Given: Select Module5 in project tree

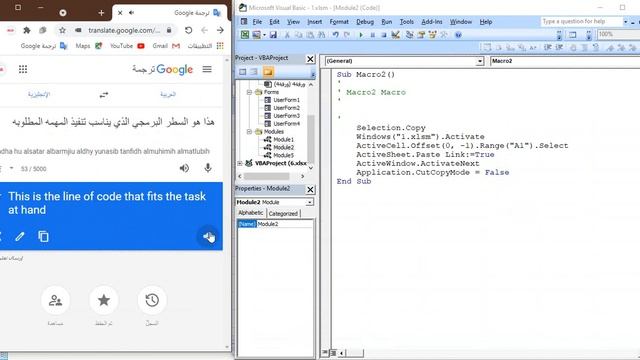Looking at the screenshot, I should [x=283, y=155].
